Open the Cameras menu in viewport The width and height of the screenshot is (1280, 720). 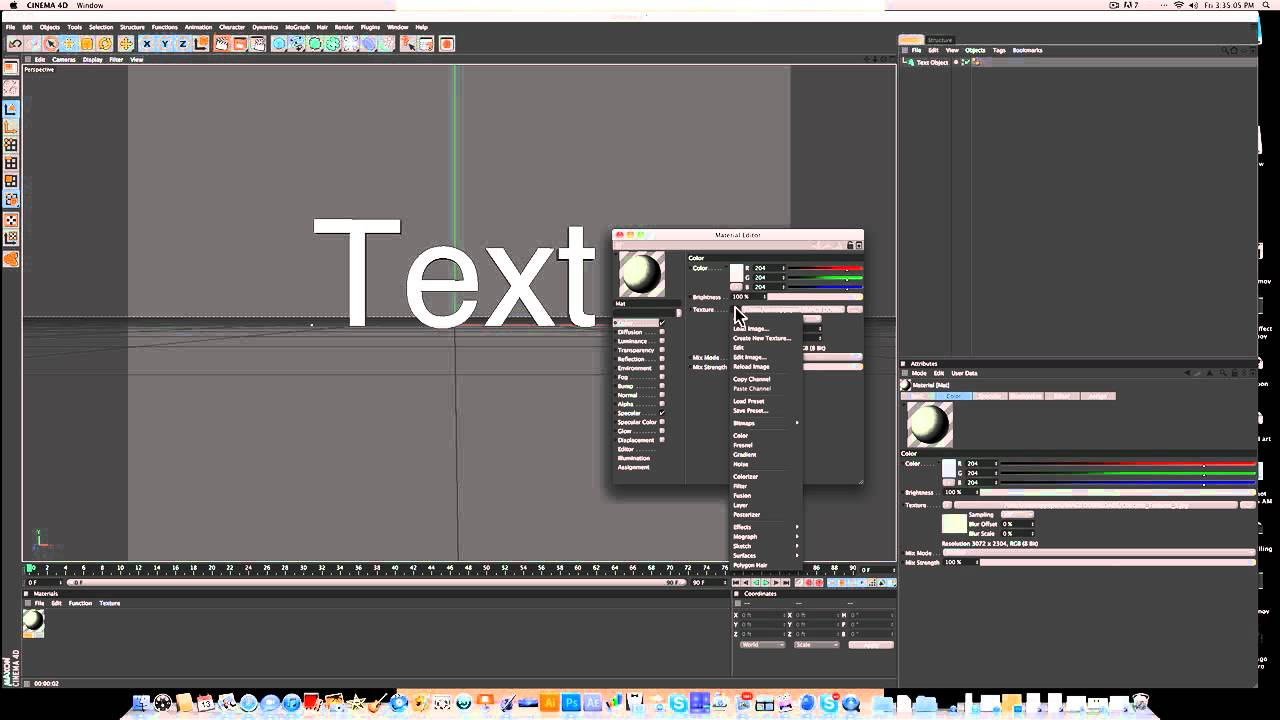pos(63,59)
